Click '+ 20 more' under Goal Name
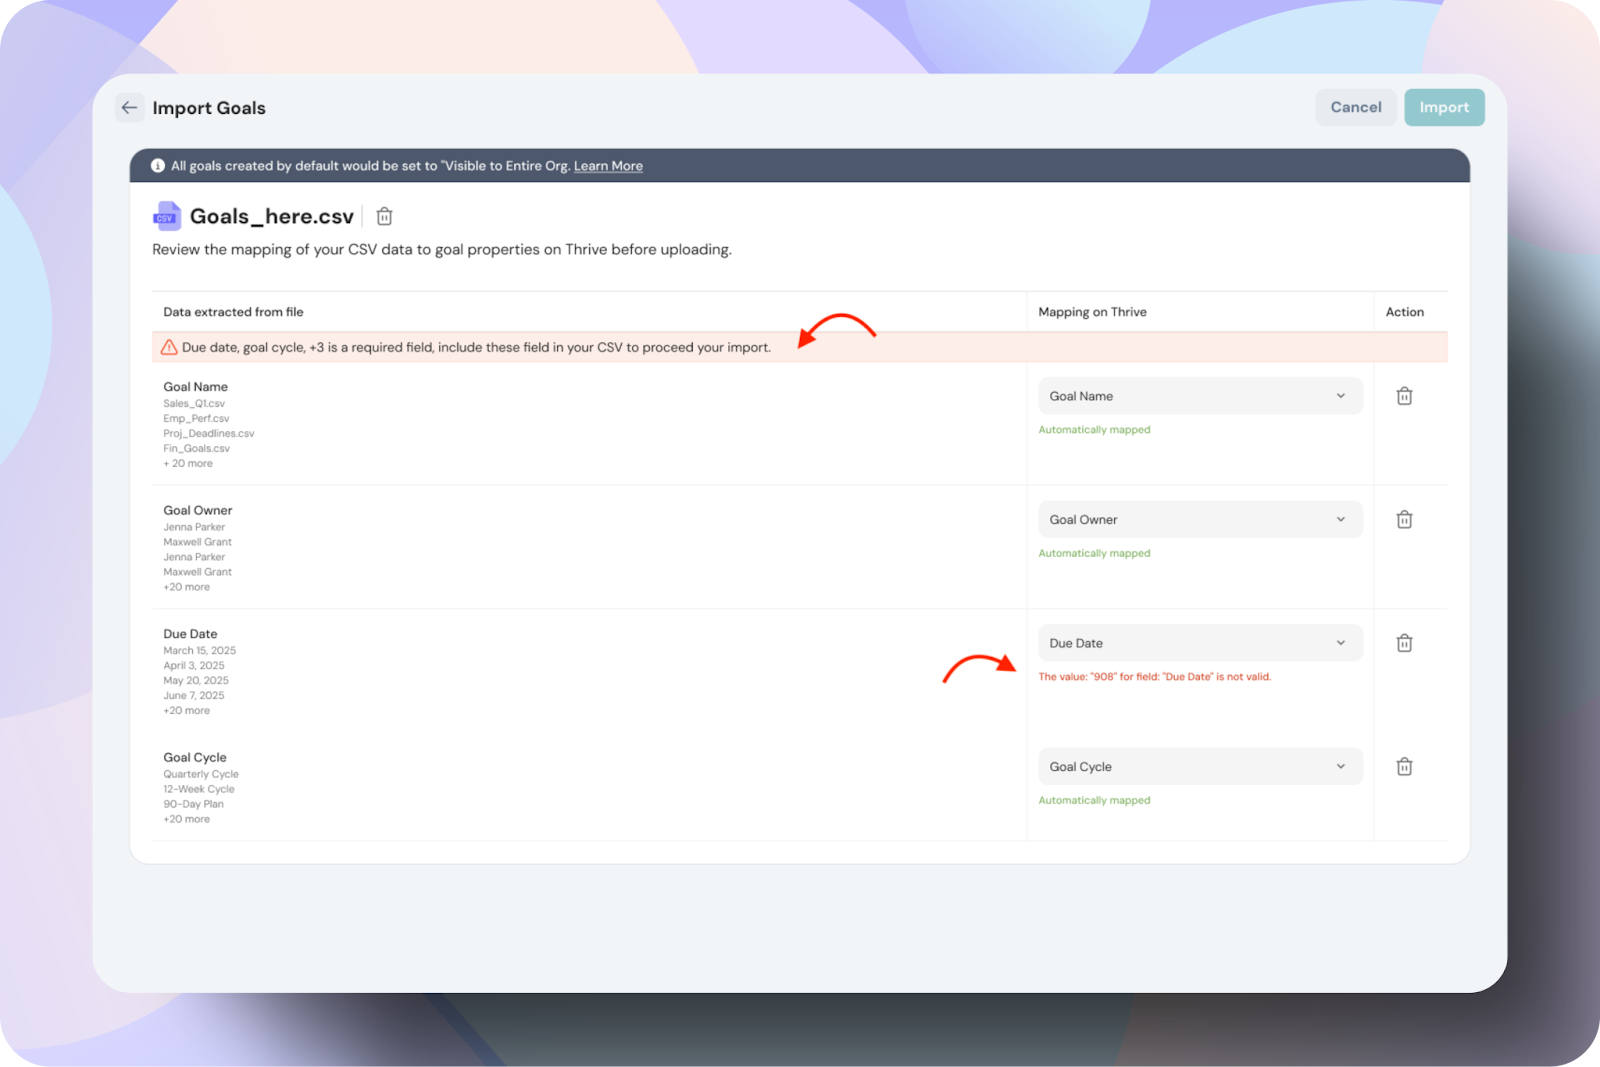The height and width of the screenshot is (1067, 1600). (x=188, y=464)
